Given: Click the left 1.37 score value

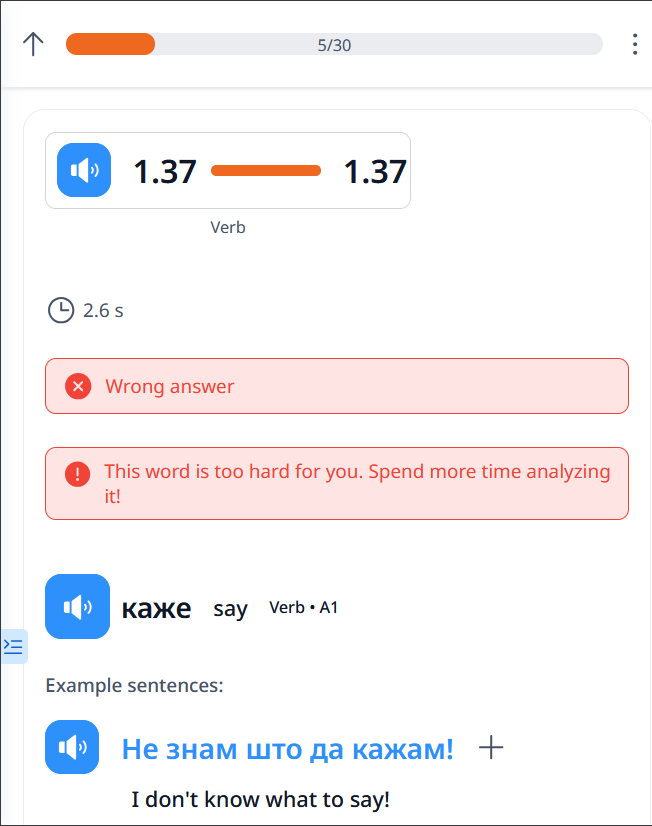Looking at the screenshot, I should tap(165, 171).
